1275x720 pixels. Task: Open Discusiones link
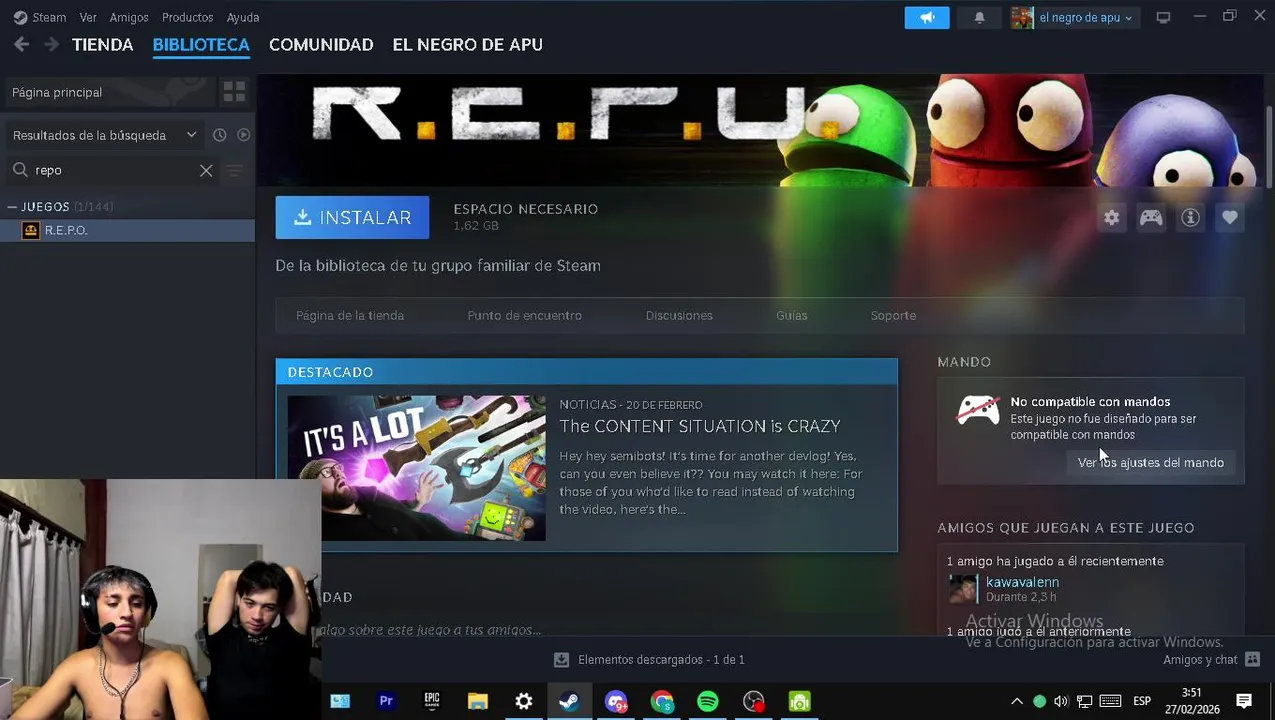(x=679, y=316)
